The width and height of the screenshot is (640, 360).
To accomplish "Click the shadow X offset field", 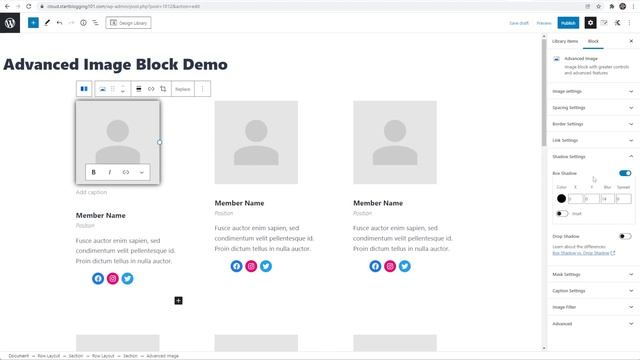I will pos(575,199).
